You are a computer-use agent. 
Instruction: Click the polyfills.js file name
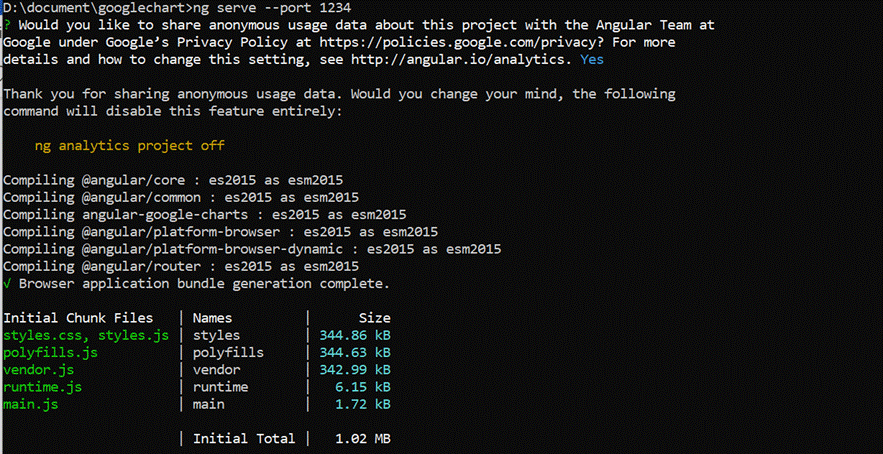[50, 353]
